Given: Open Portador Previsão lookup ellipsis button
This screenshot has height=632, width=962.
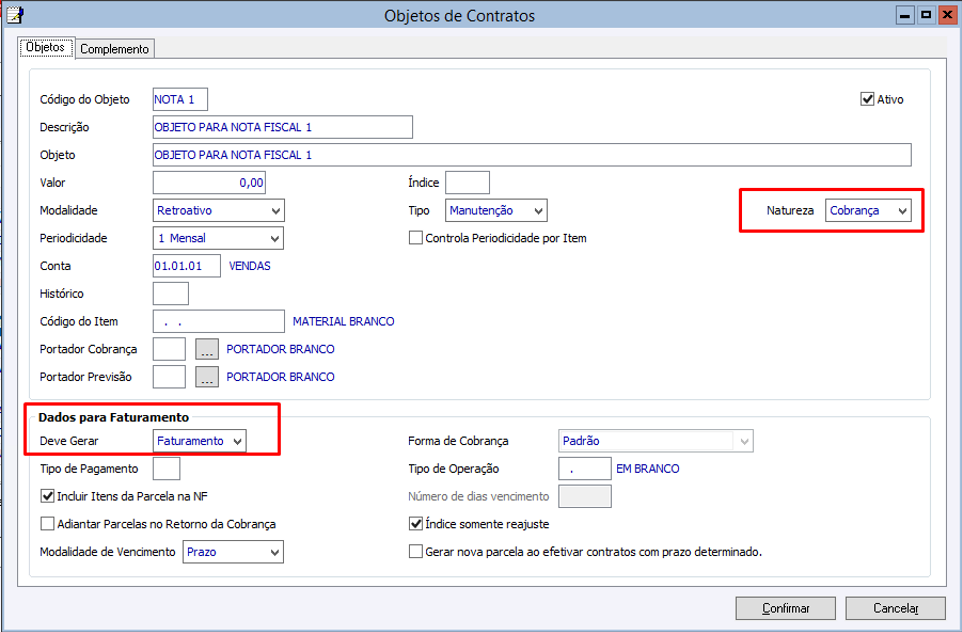Looking at the screenshot, I should click(207, 377).
